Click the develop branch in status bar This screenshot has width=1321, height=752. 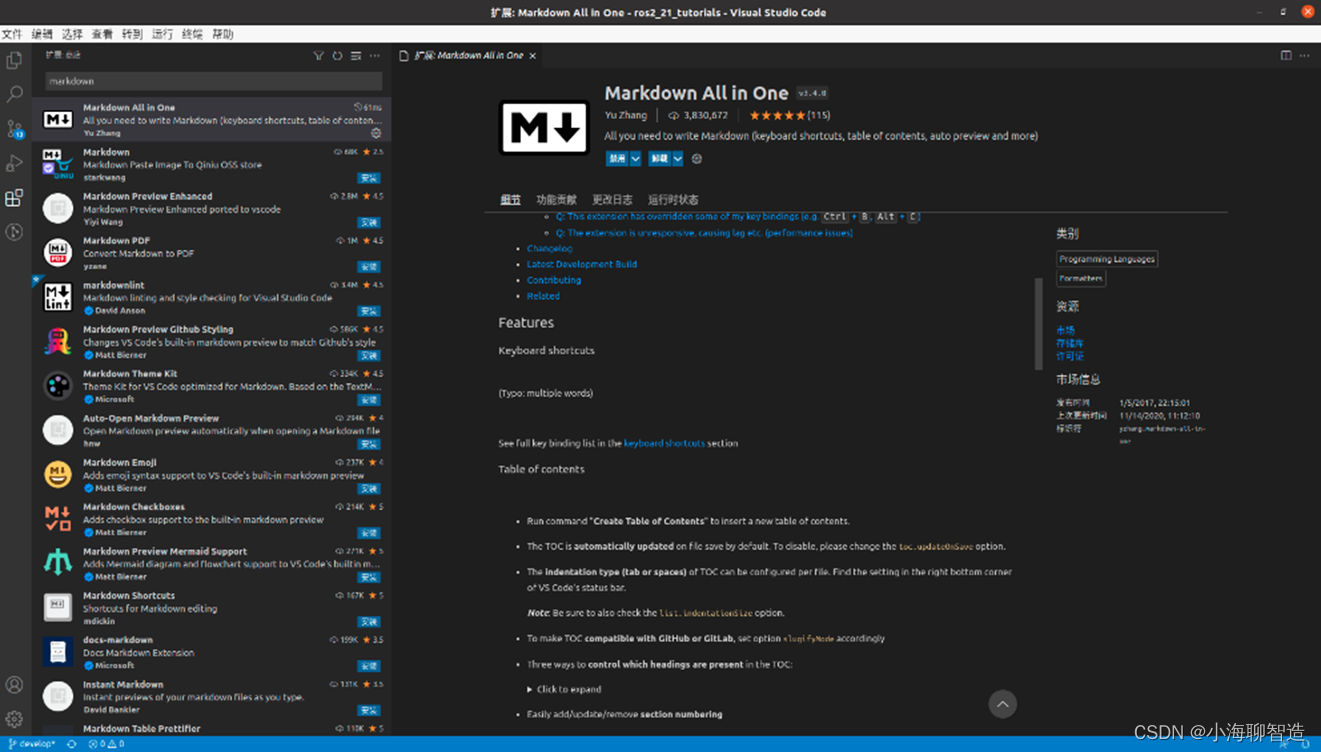(x=32, y=744)
